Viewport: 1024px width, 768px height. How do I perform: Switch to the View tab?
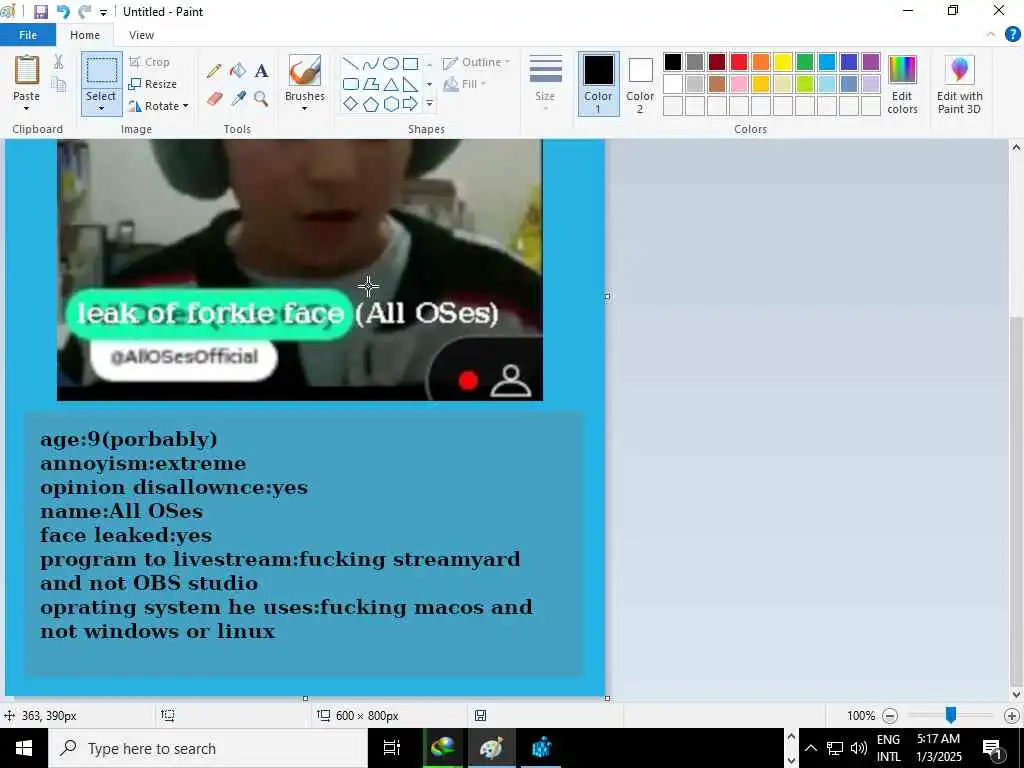(x=141, y=35)
